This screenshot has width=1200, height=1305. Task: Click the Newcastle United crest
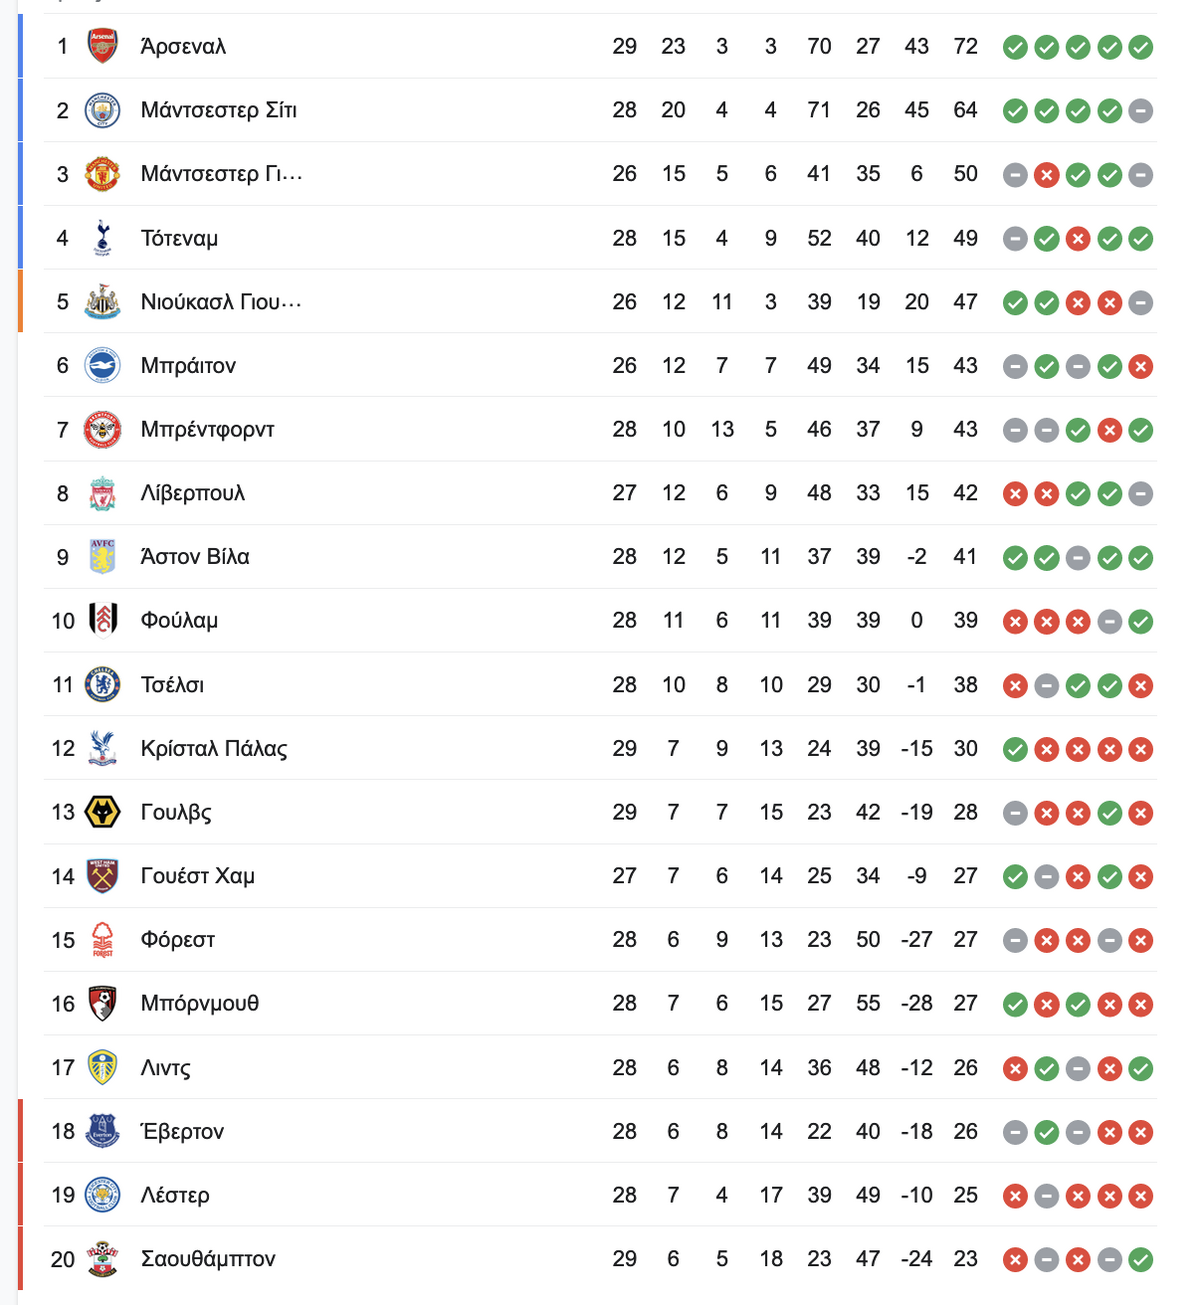[102, 302]
